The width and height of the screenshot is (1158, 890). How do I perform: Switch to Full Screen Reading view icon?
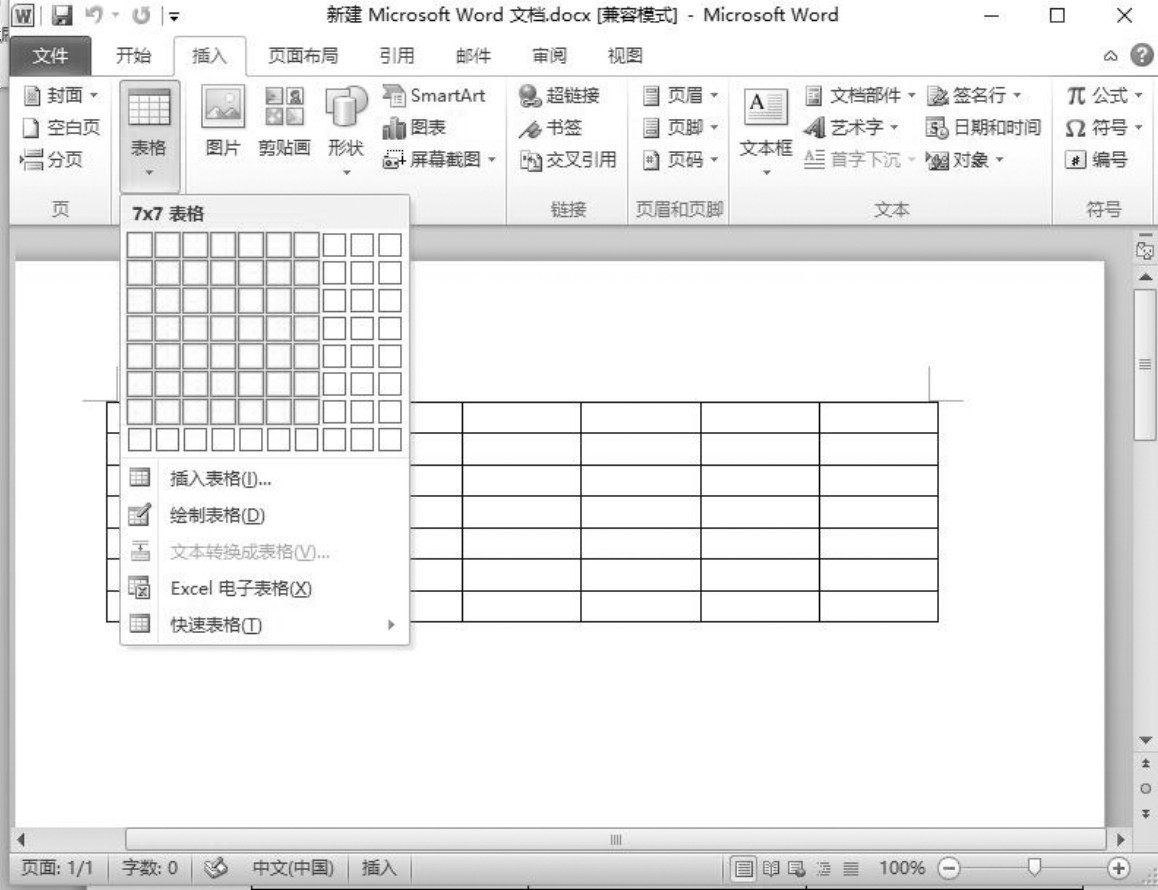click(771, 868)
